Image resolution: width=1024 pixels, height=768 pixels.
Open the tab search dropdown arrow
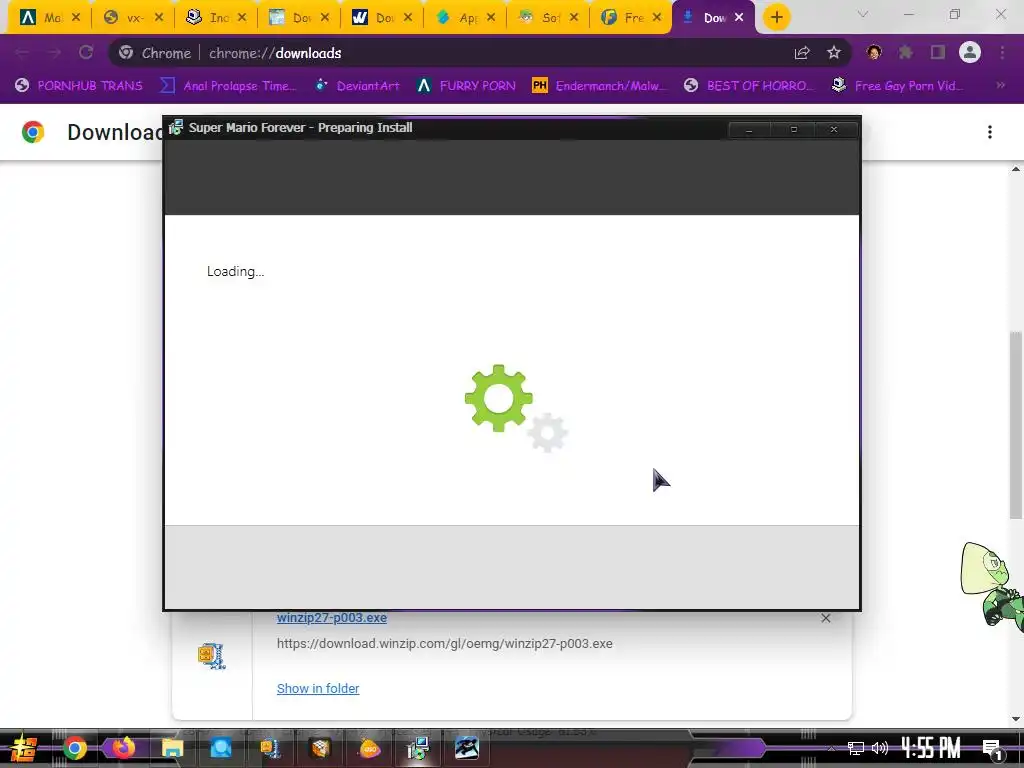pos(863,14)
